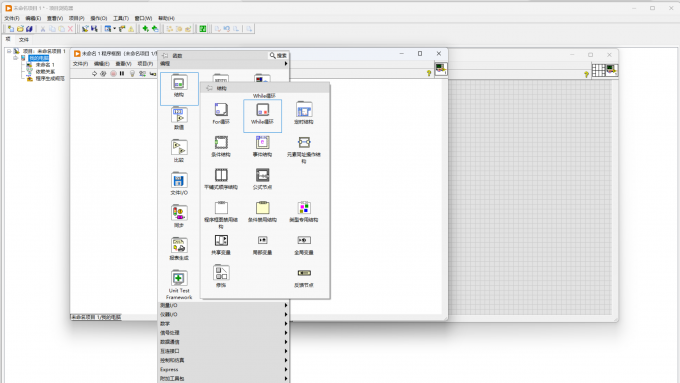Open 文件(F) menu in Project Explorer
The width and height of the screenshot is (680, 383).
pos(12,18)
